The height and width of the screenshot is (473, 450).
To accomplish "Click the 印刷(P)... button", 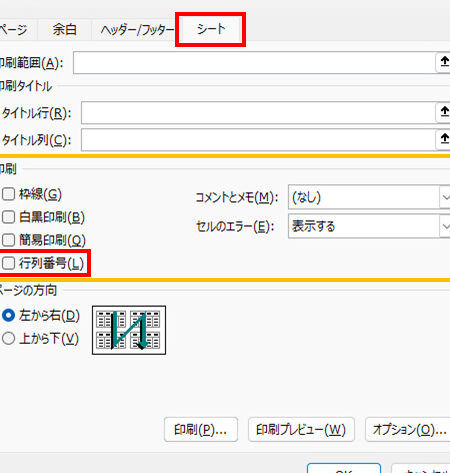I will pos(201,430).
